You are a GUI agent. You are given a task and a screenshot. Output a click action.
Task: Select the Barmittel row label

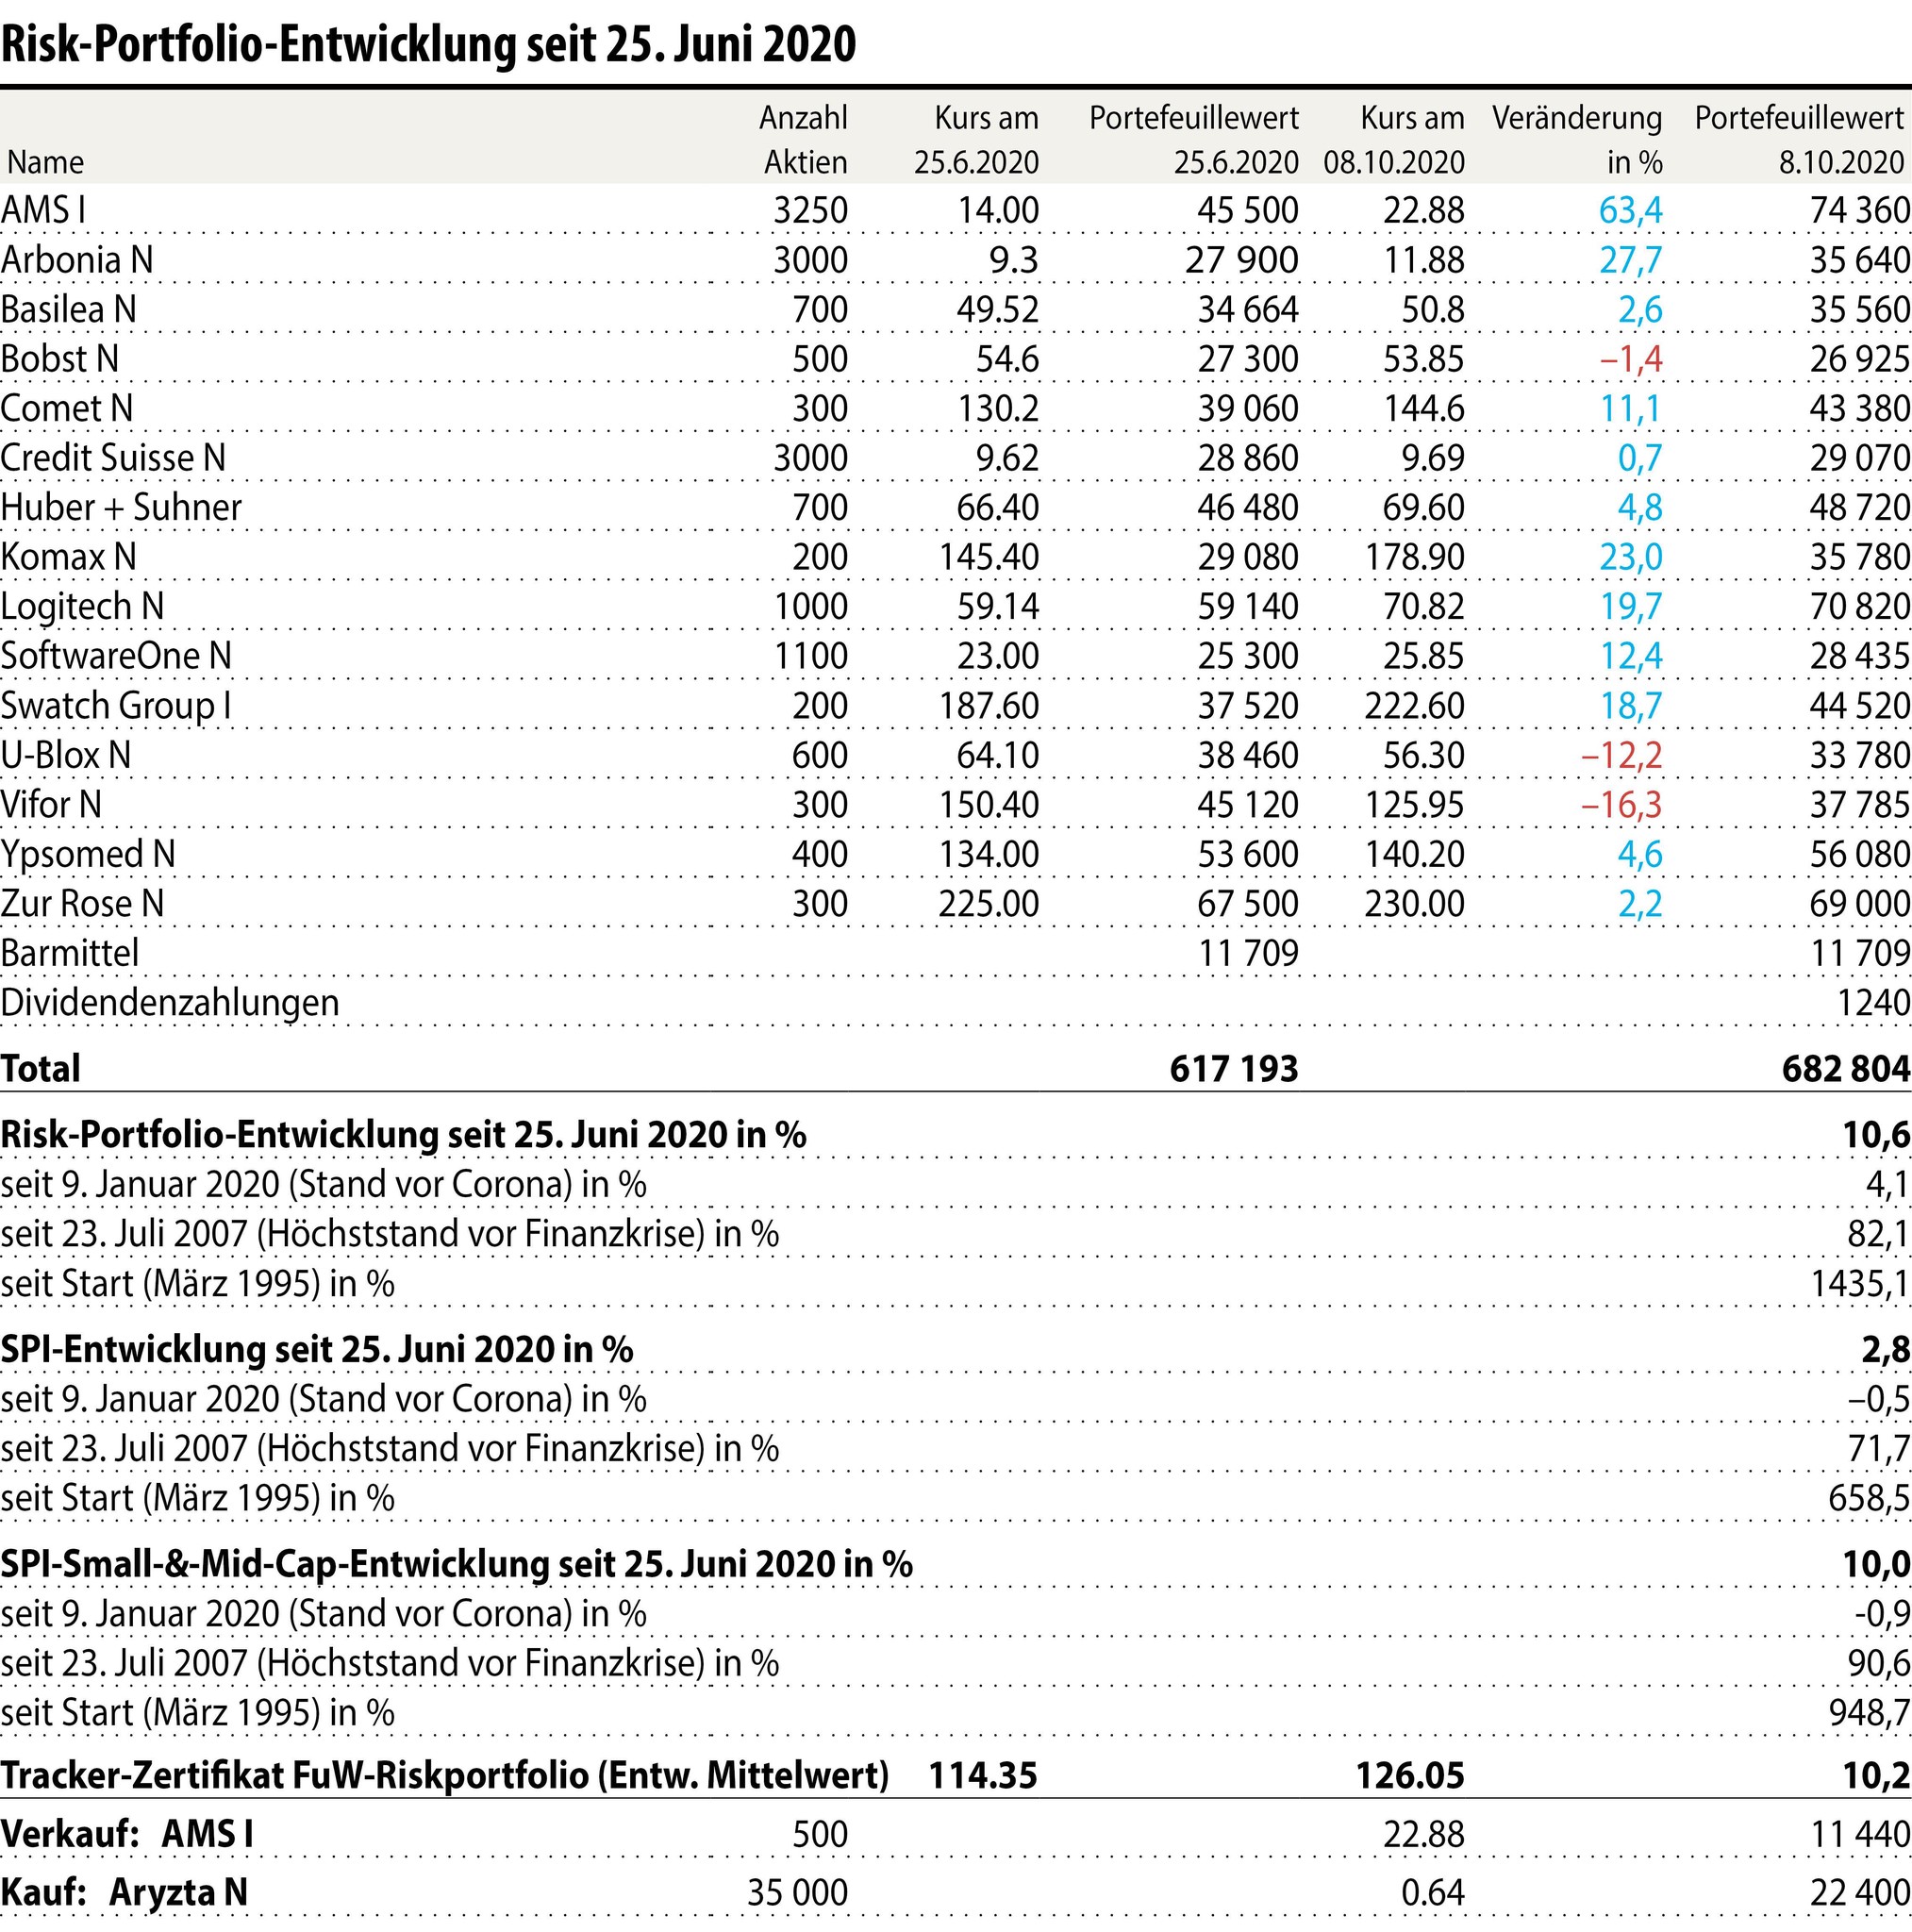[70, 953]
